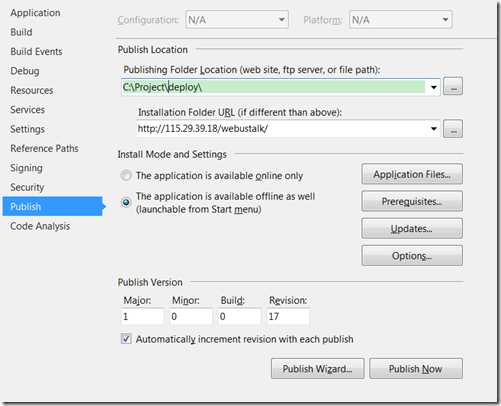
Task: Browse for the publishing folder location
Action: (453, 87)
